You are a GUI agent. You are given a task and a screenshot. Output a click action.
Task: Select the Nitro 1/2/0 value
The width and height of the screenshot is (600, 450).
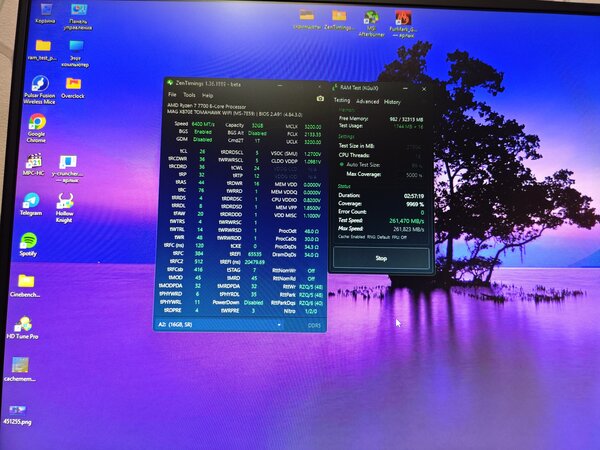[311, 311]
